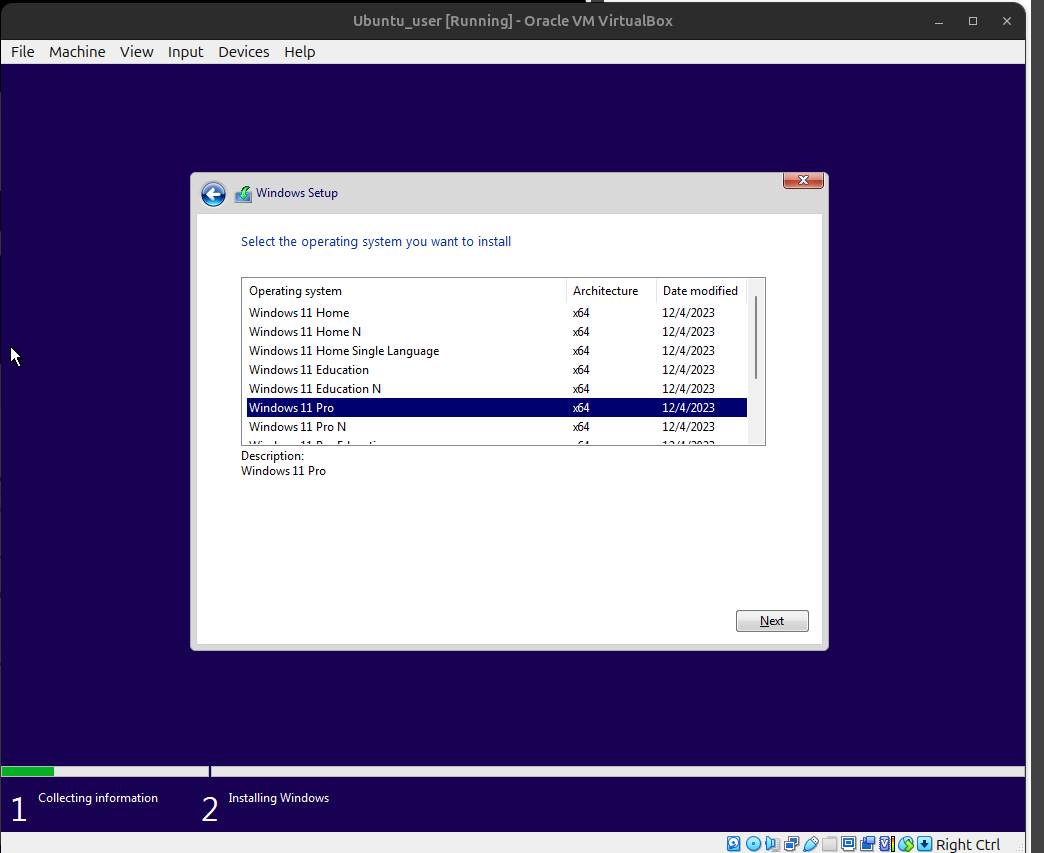Click the Right Ctrl host key label
The width and height of the screenshot is (1044, 853).
(x=968, y=844)
